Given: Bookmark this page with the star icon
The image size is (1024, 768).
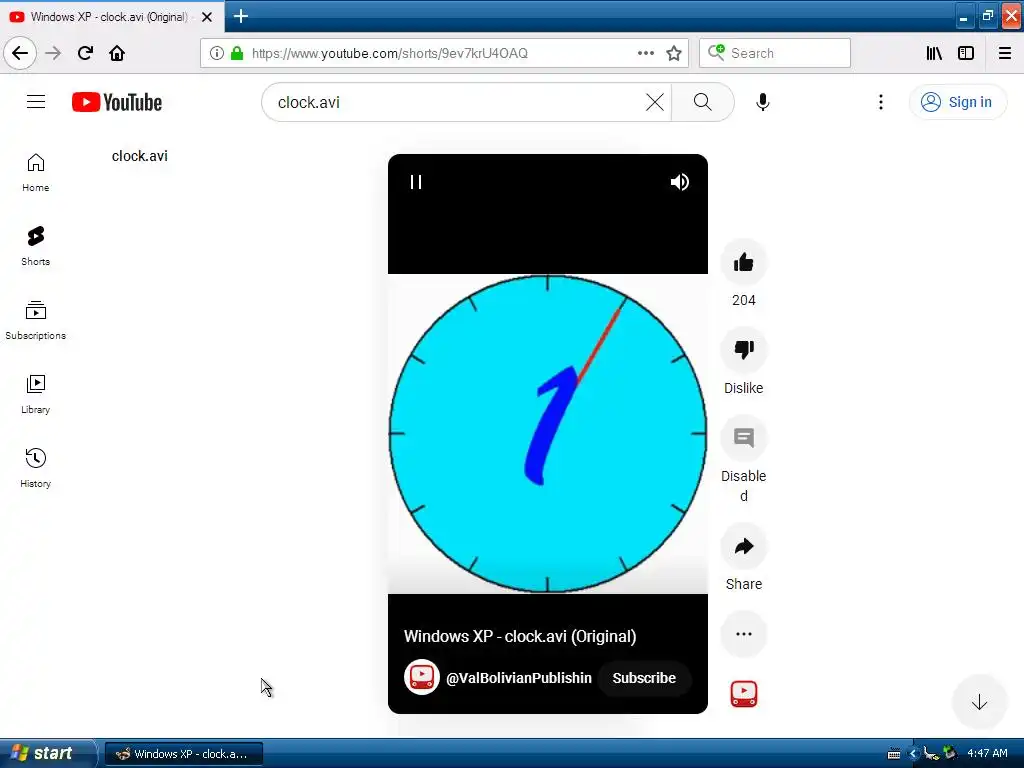Looking at the screenshot, I should [x=674, y=53].
